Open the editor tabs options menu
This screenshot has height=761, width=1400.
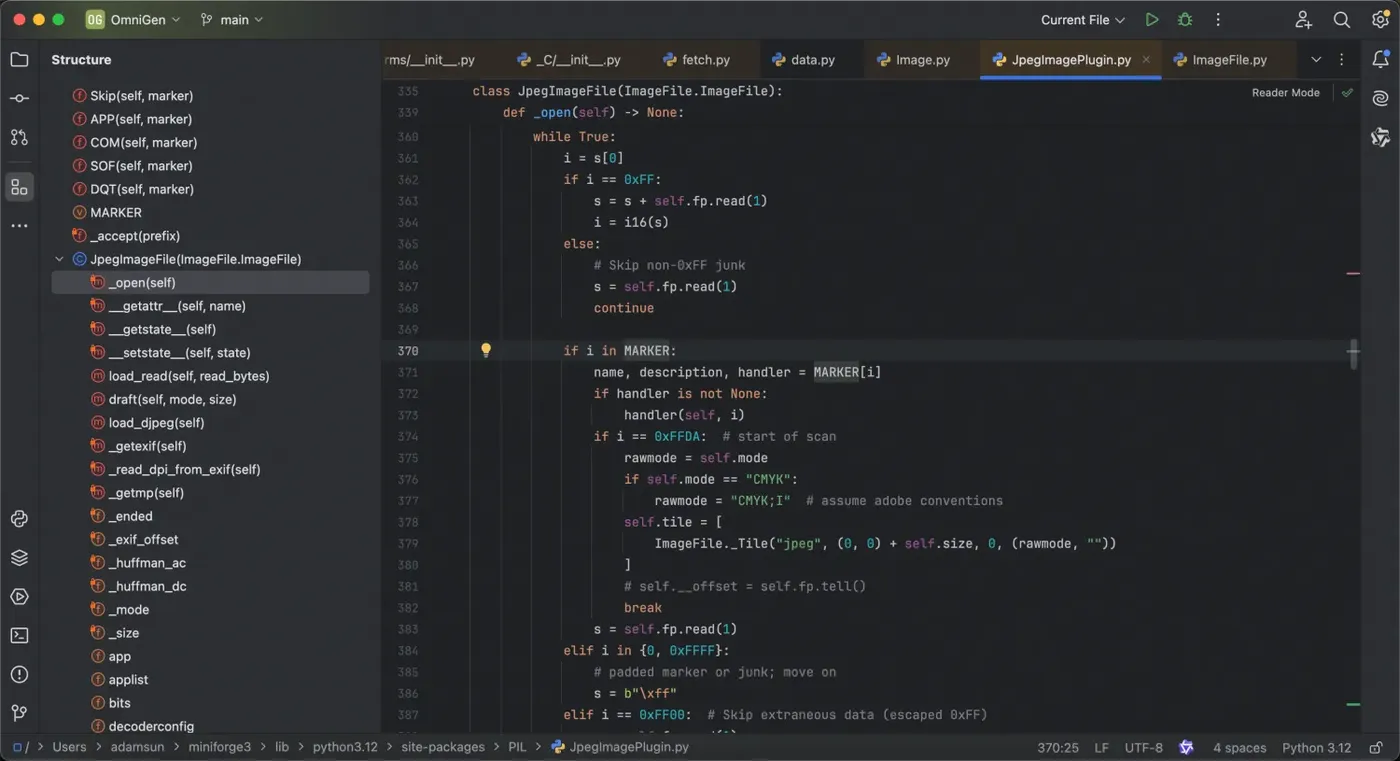point(1342,60)
